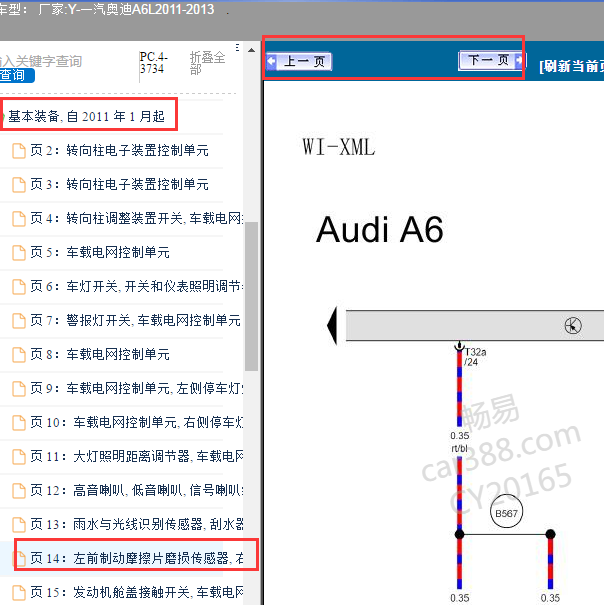This screenshot has height=605, width=604.
Task: Click the T32a /24 connector label
Action: (x=475, y=357)
